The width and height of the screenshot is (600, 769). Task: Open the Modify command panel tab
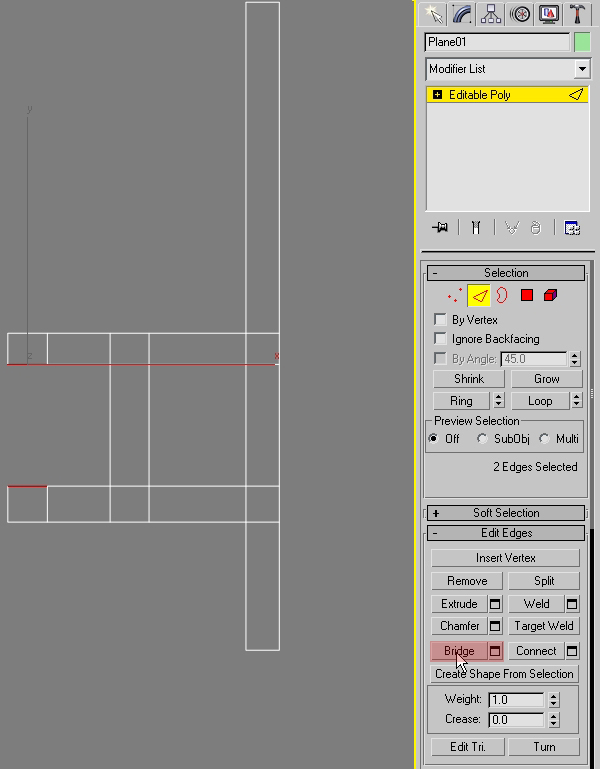point(462,14)
